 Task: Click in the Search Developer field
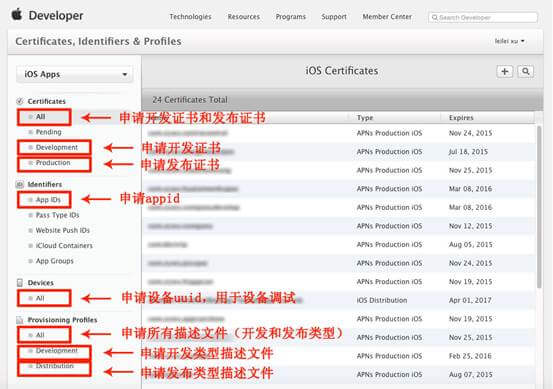(x=483, y=17)
